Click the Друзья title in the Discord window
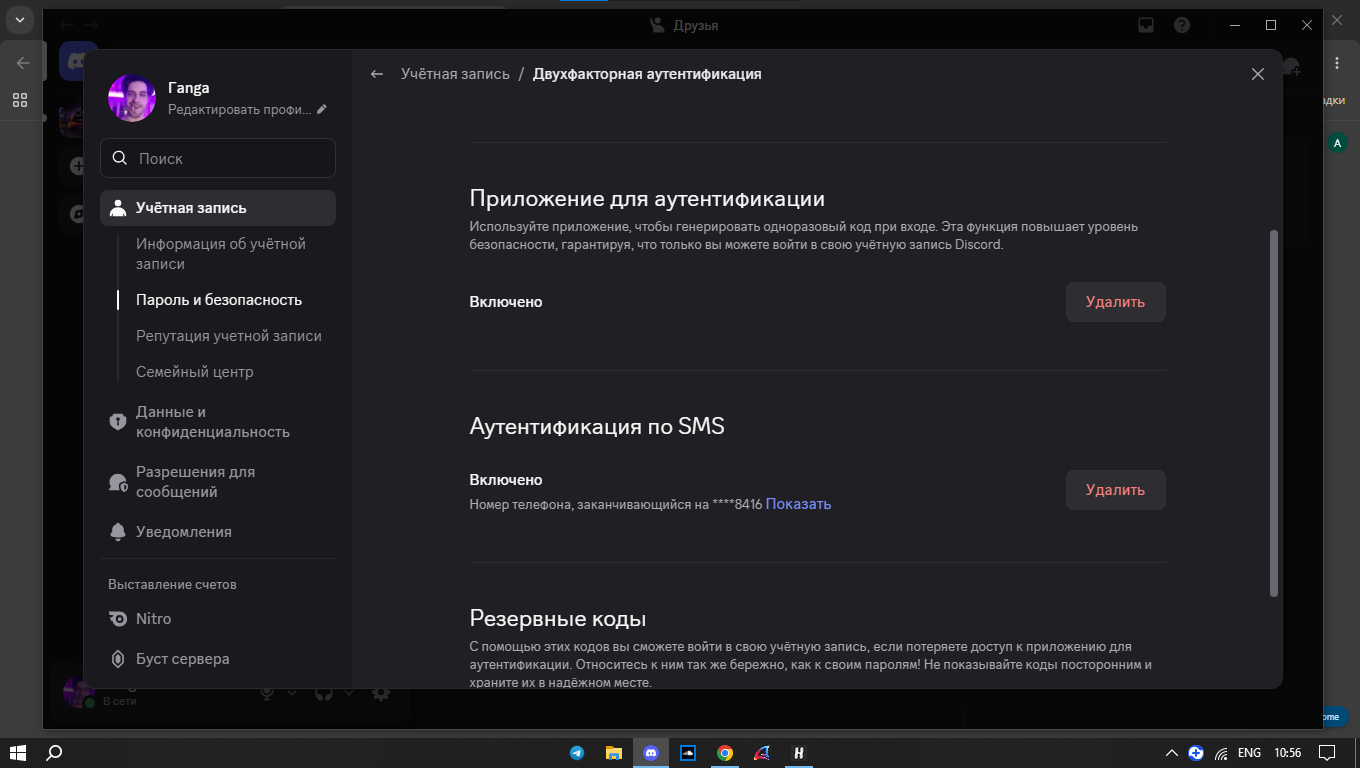This screenshot has height=768, width=1360. tap(694, 25)
